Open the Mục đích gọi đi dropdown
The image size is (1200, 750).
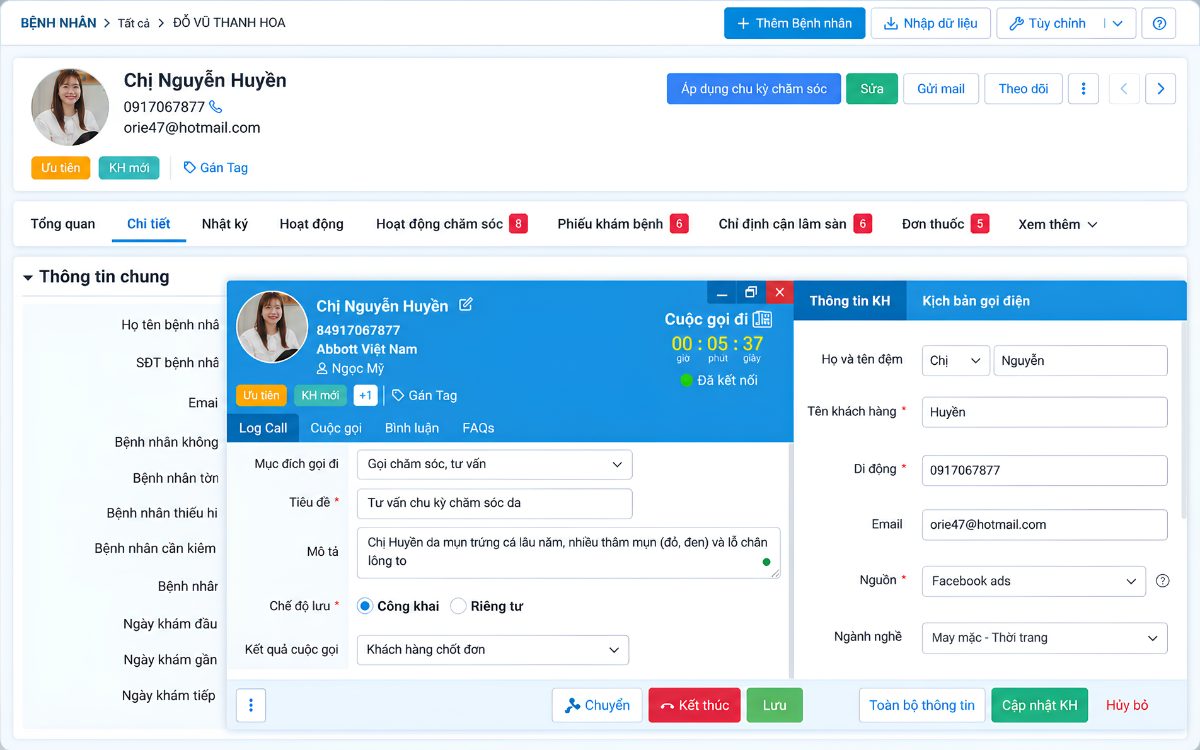494,464
